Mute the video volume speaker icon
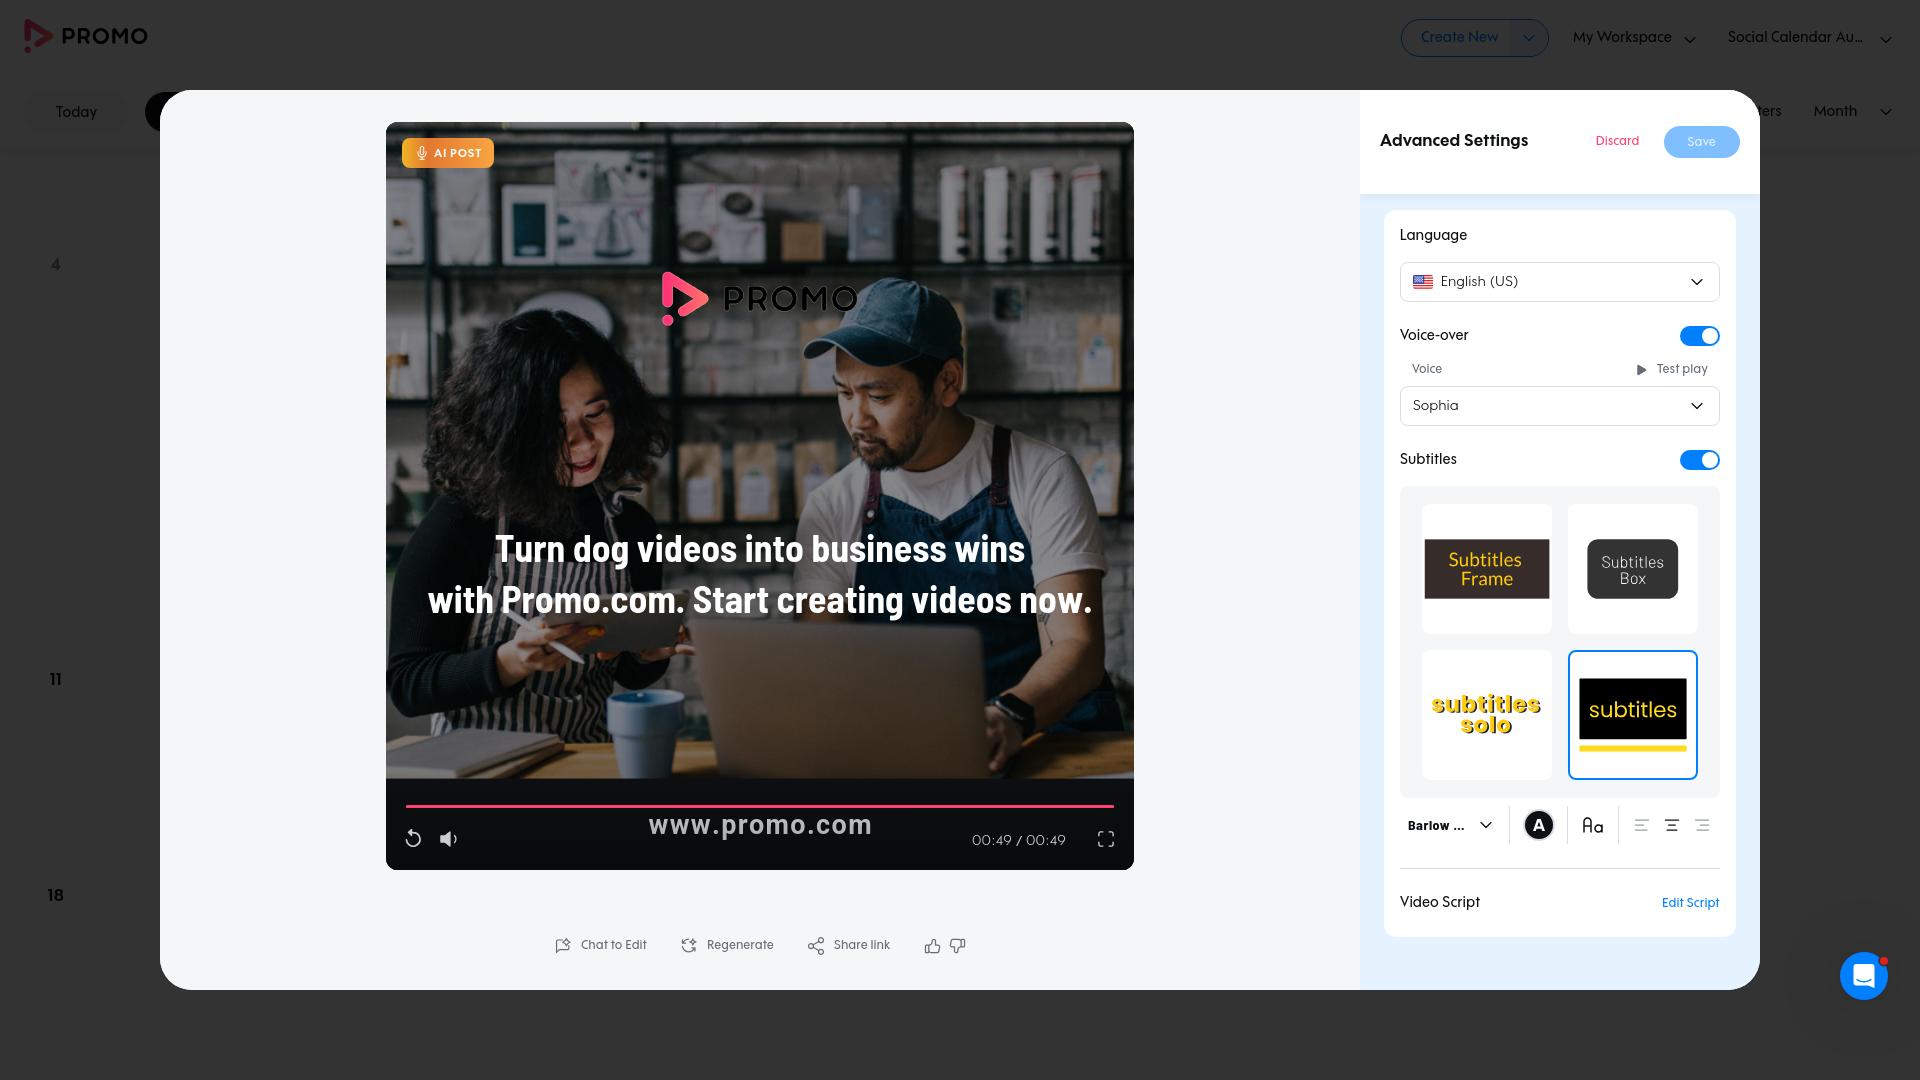Viewport: 1920px width, 1080px height. click(x=449, y=839)
